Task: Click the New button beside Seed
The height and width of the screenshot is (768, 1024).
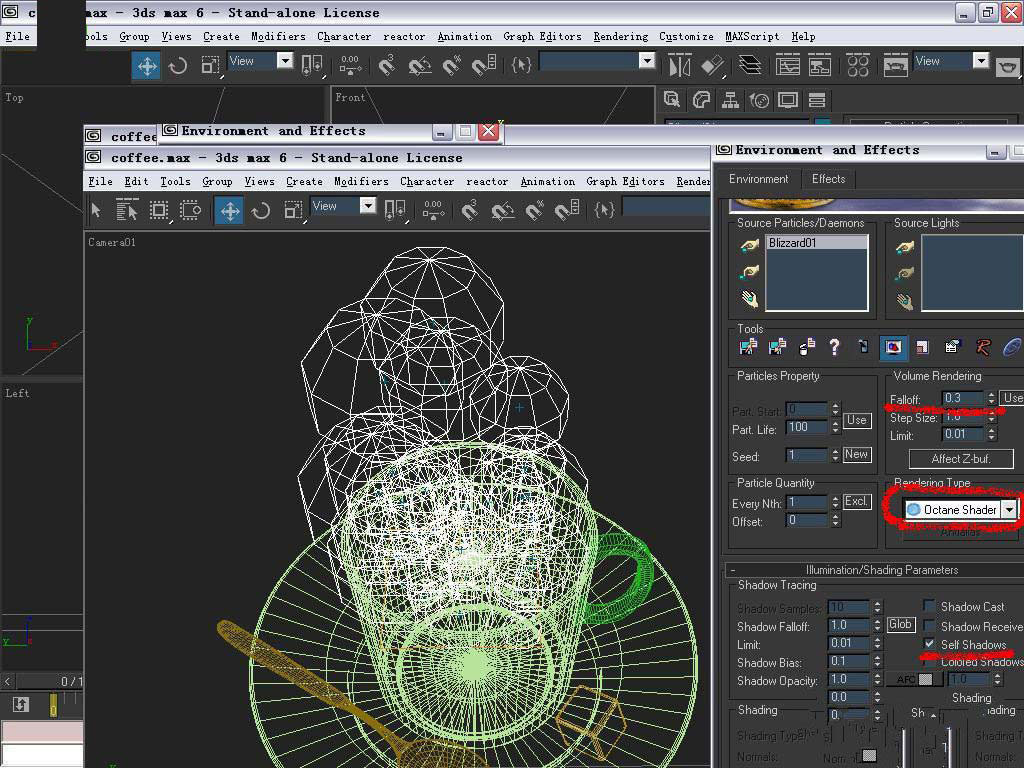Action: [856, 454]
